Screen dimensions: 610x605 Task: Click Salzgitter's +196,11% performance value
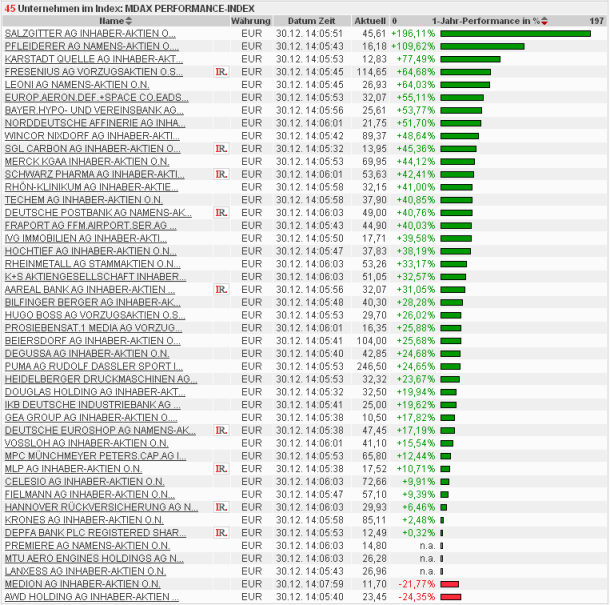point(413,34)
